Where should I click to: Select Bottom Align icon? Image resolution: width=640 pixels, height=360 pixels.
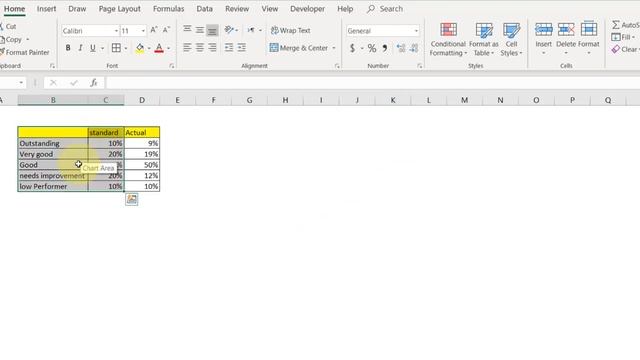coord(212,30)
